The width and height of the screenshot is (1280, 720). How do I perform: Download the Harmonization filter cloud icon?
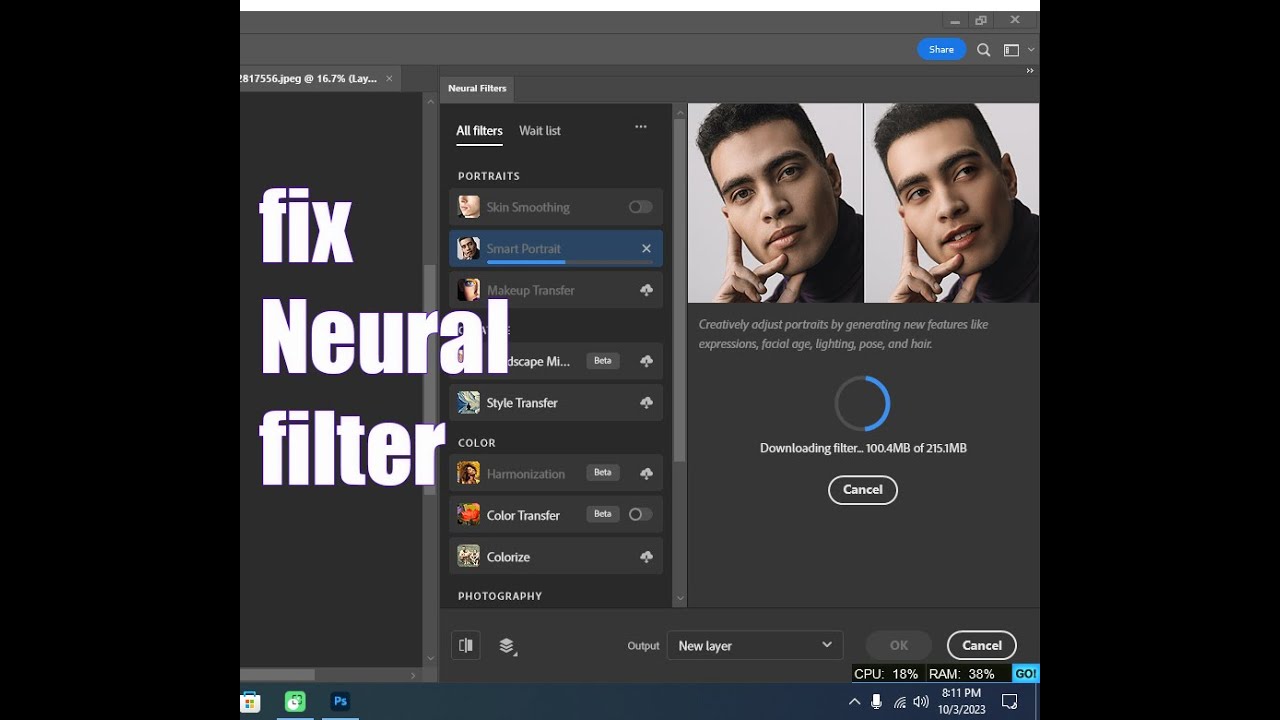pyautogui.click(x=646, y=473)
